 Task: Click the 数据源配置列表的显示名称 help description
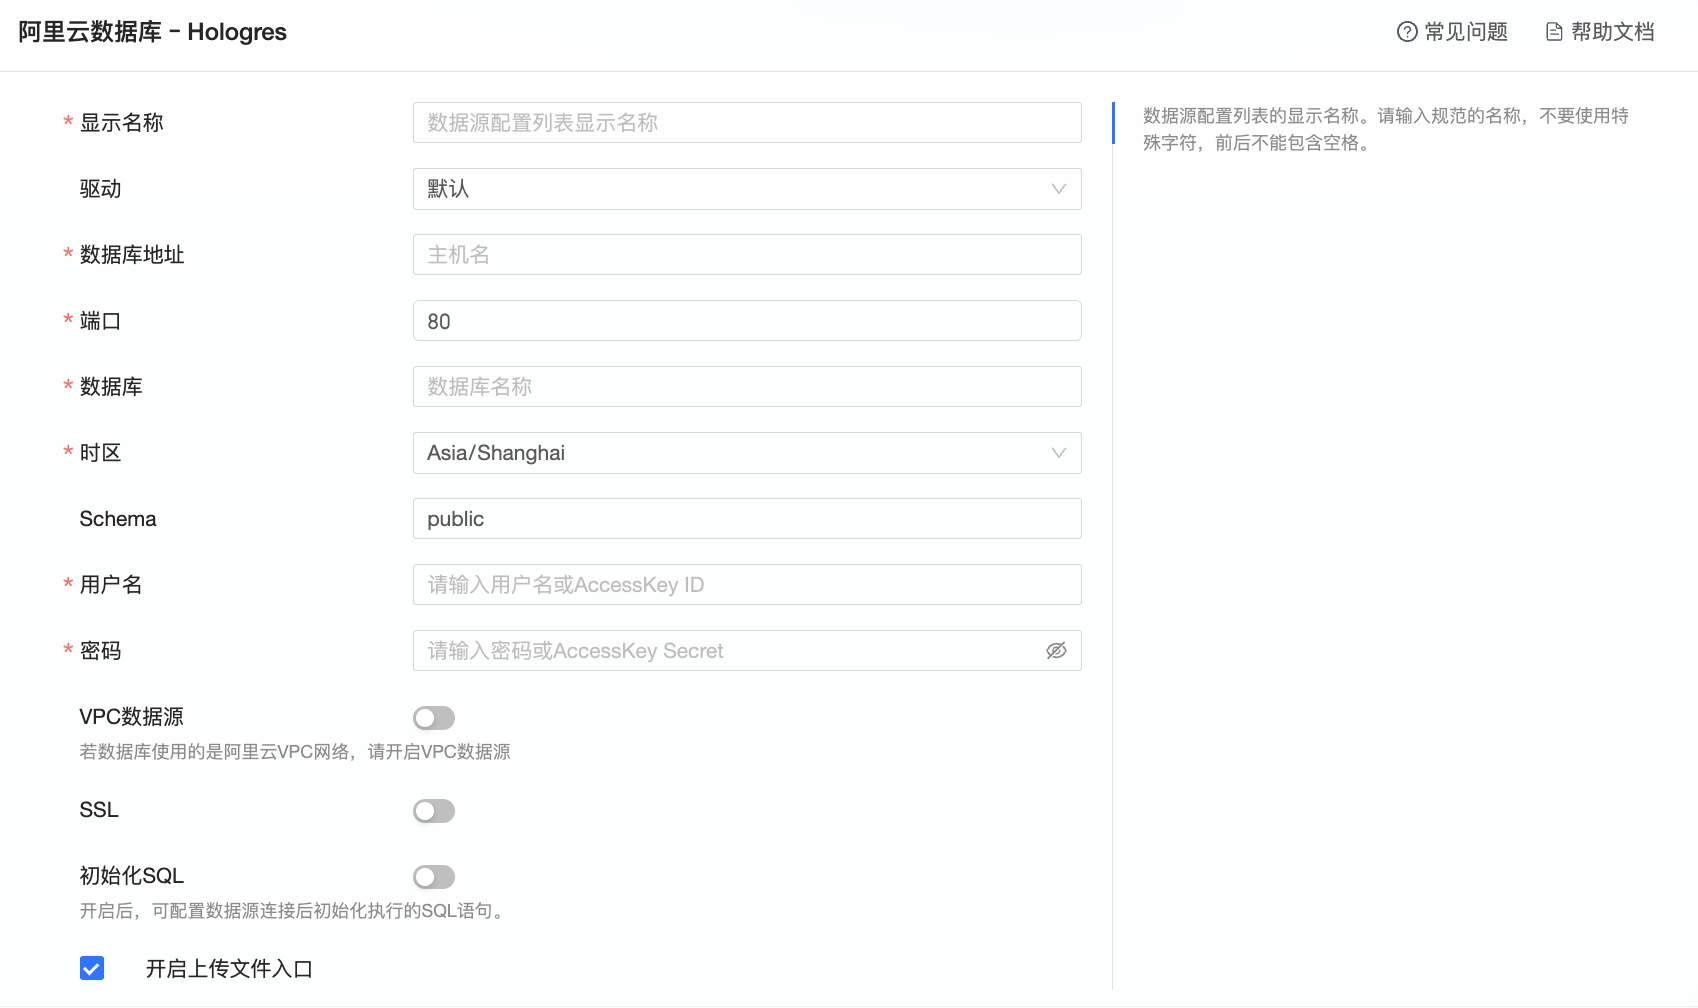[x=1386, y=129]
